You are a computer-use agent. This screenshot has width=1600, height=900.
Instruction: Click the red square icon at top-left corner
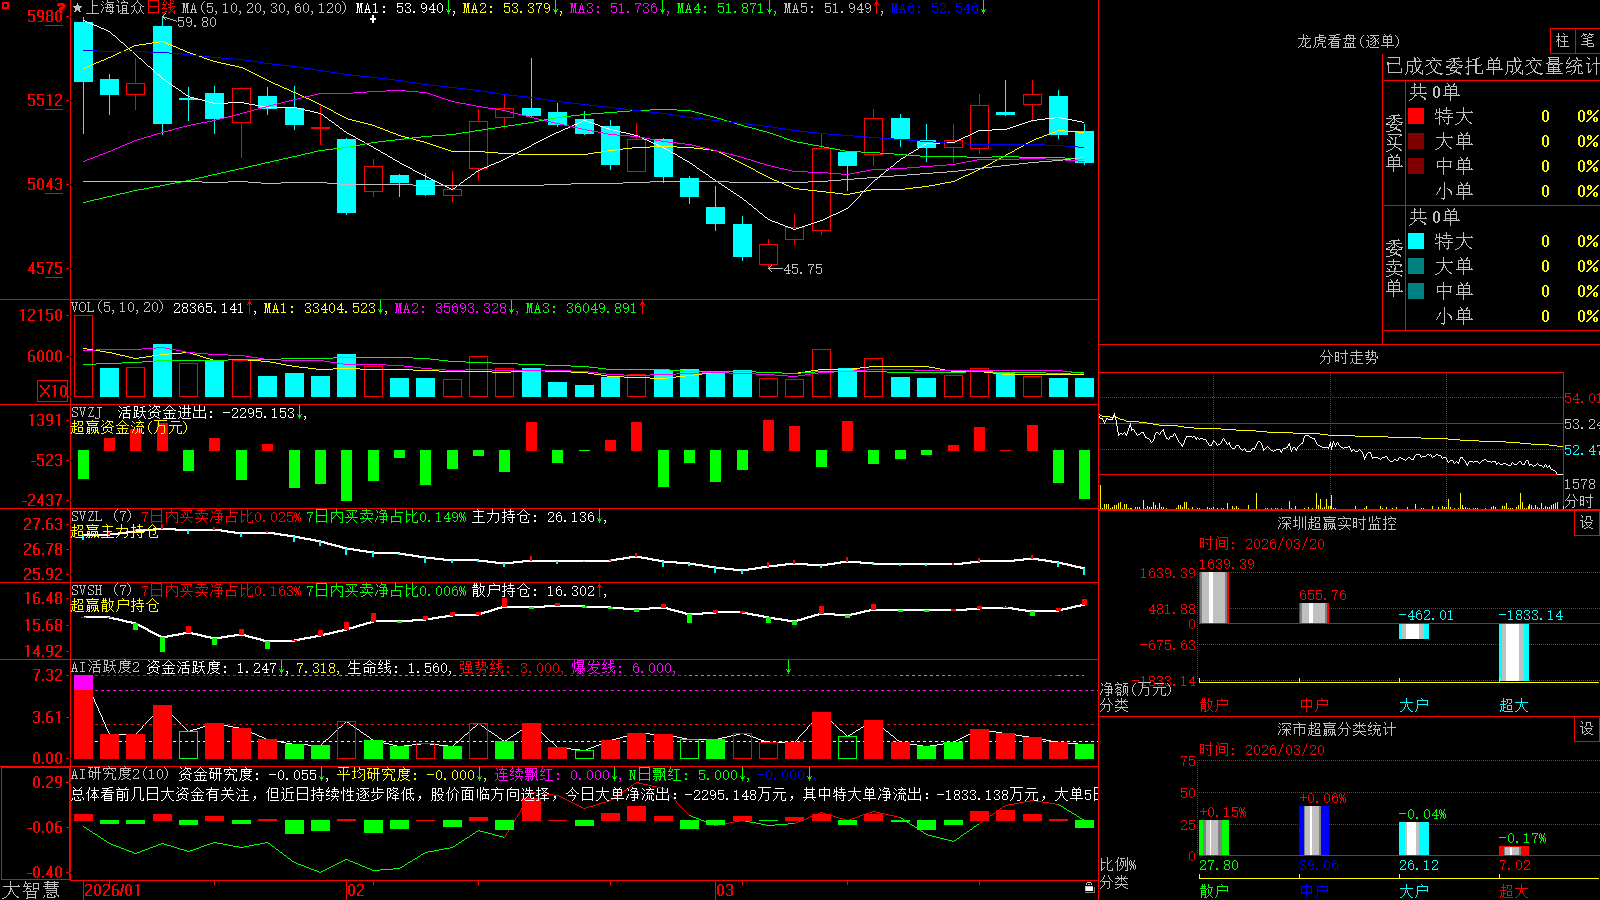click(5, 5)
